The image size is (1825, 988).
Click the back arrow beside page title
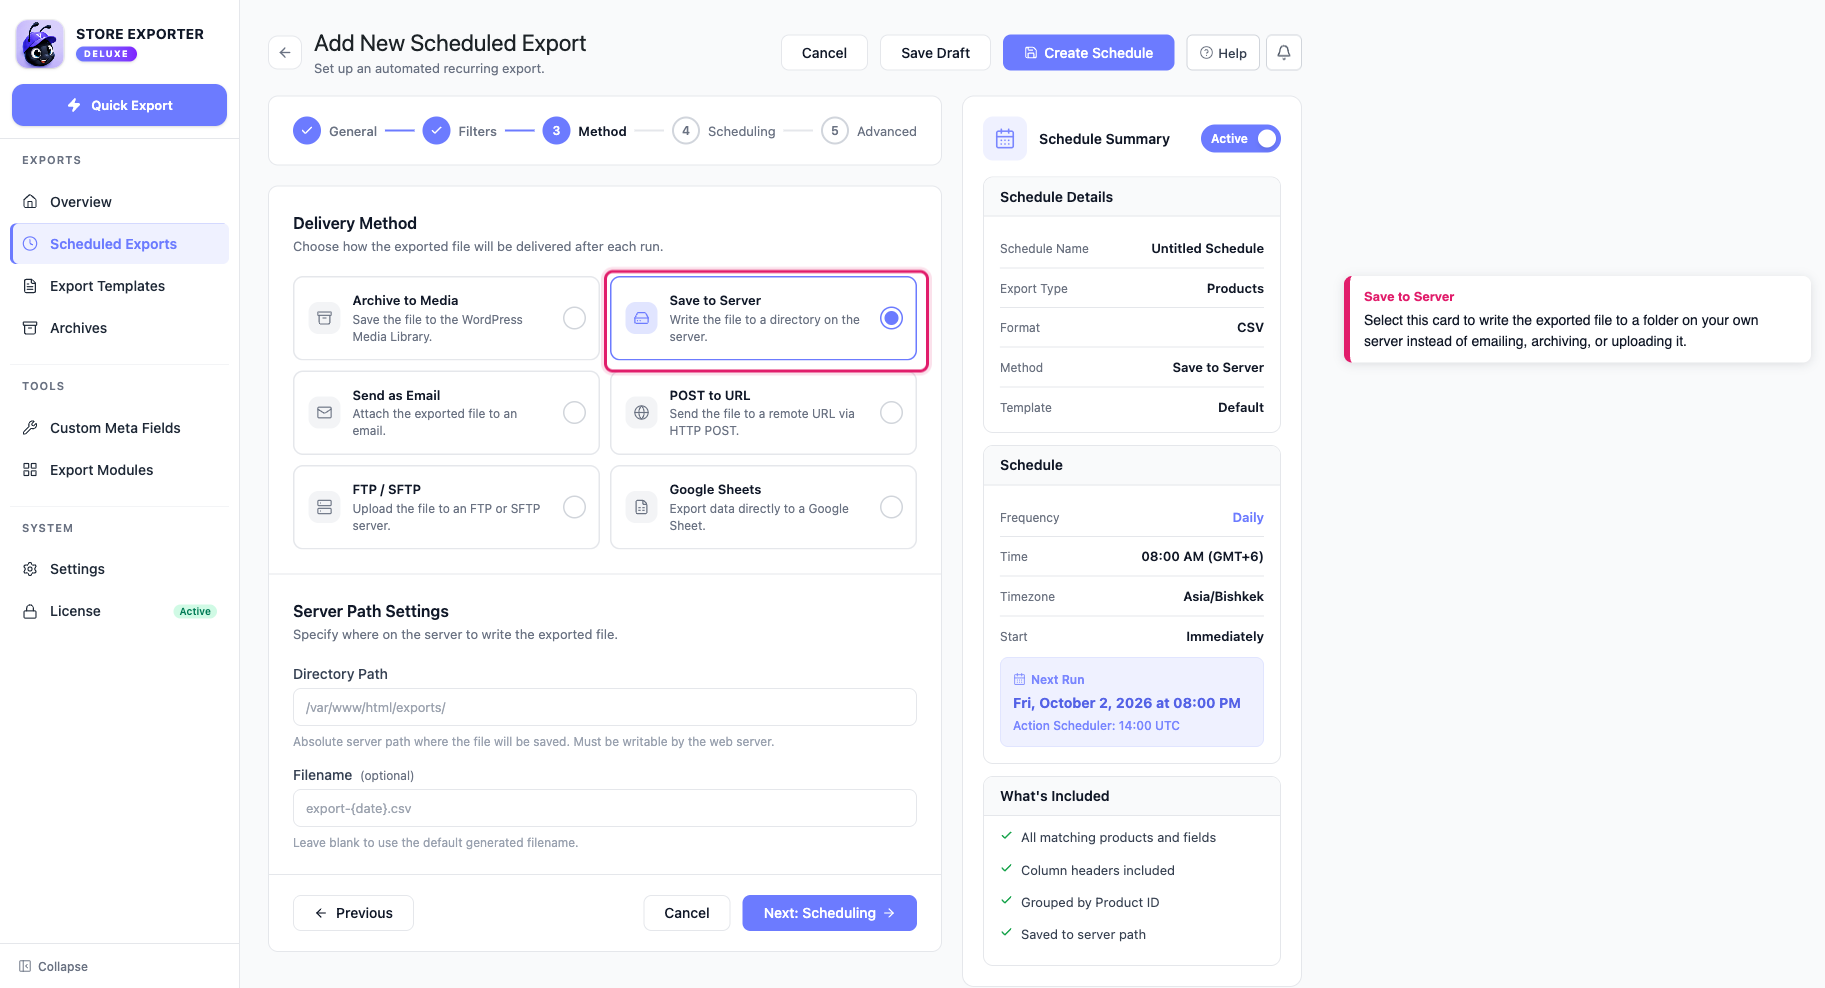click(285, 53)
